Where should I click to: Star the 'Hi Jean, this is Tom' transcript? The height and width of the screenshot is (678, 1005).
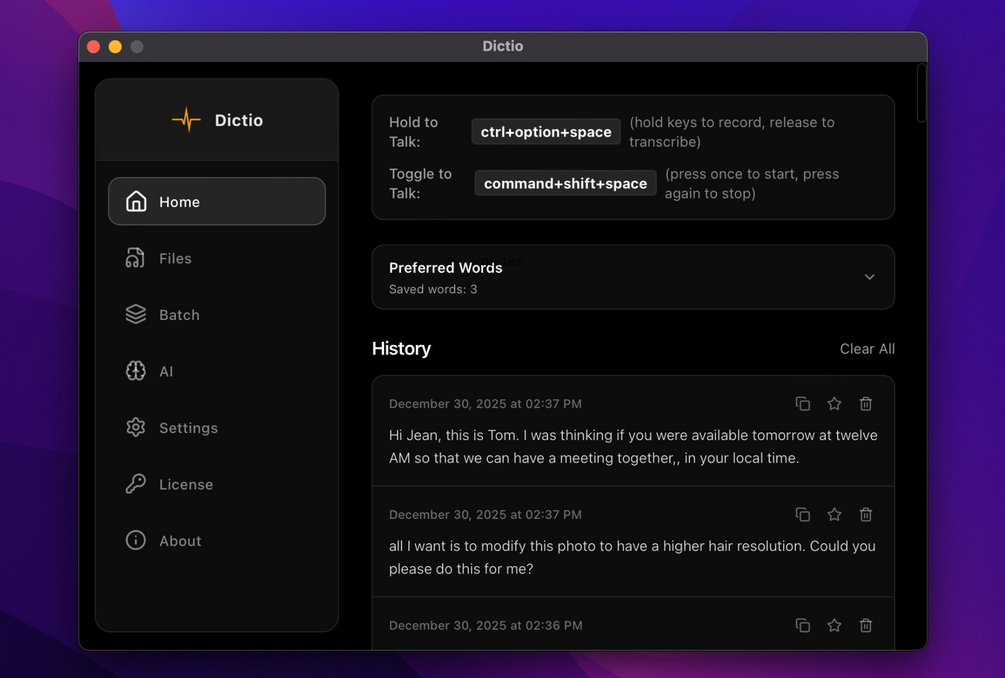point(834,404)
